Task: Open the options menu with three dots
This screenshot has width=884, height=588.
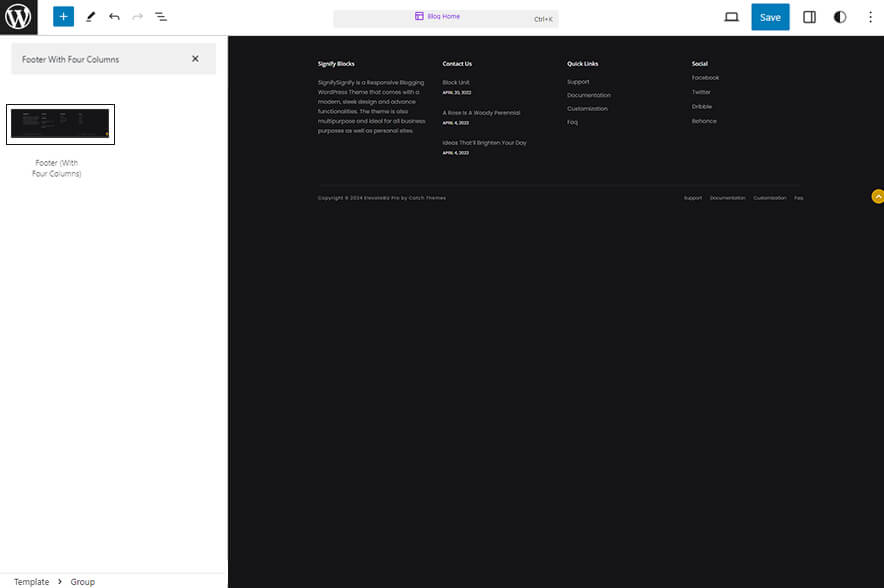Action: [871, 16]
